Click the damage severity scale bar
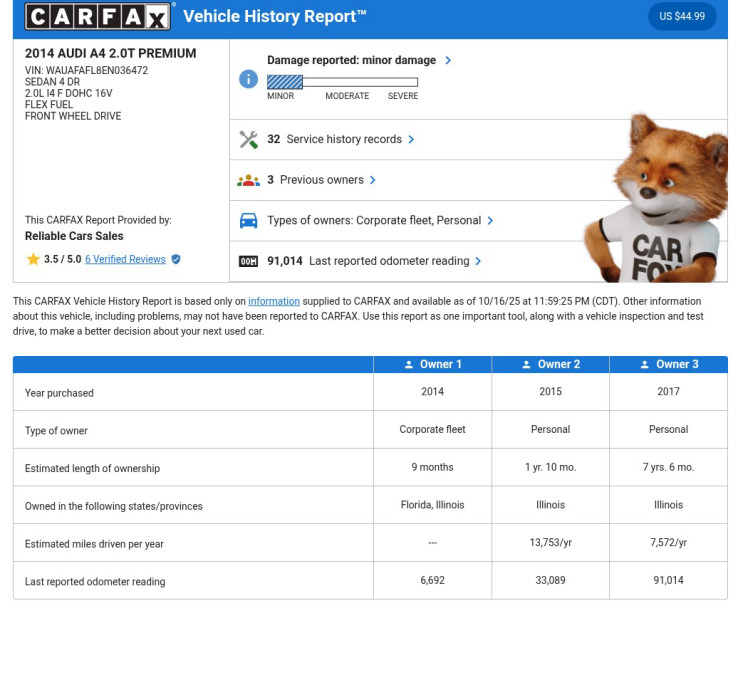 [342, 82]
